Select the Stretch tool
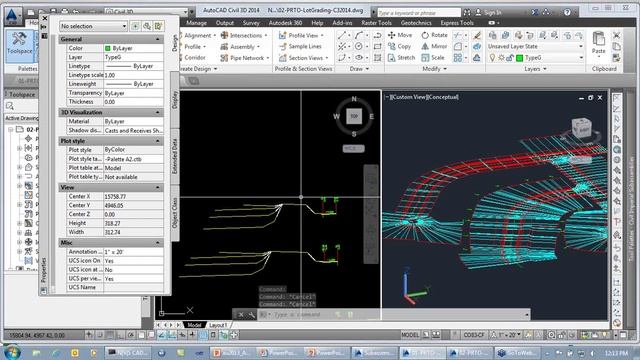Image resolution: width=640 pixels, height=360 pixels. 401,58
